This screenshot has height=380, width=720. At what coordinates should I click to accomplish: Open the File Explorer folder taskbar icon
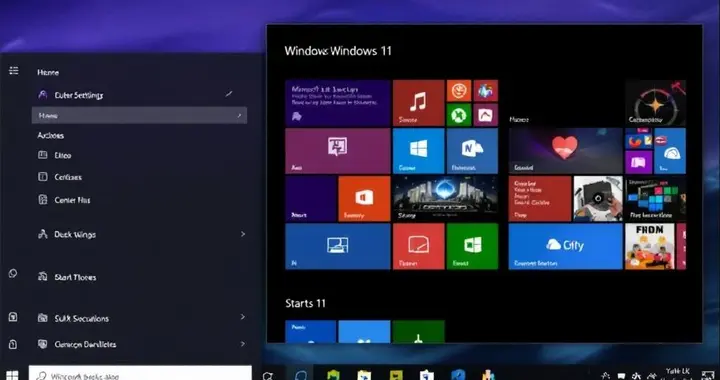pos(364,375)
